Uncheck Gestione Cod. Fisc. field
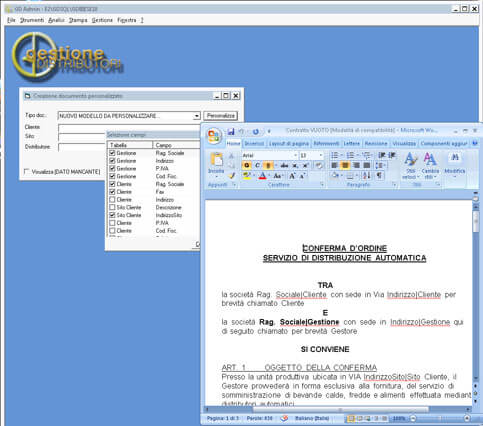Image resolution: width=483 pixels, height=426 pixels. tap(112, 176)
